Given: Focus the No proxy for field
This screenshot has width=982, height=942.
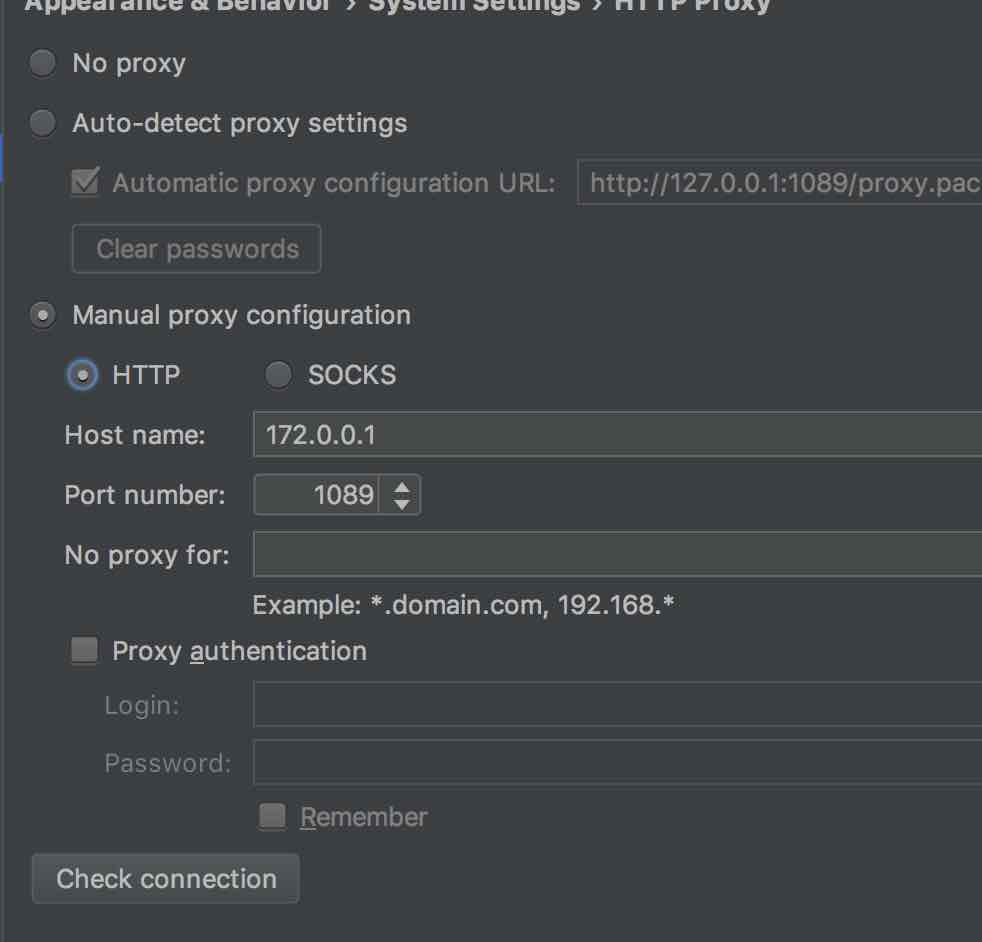Looking at the screenshot, I should pos(617,554).
